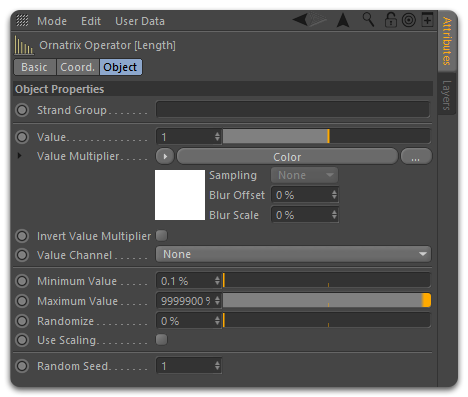Click the Randomize stepper arrows
Viewport: 468px width, 397px height.
click(217, 321)
